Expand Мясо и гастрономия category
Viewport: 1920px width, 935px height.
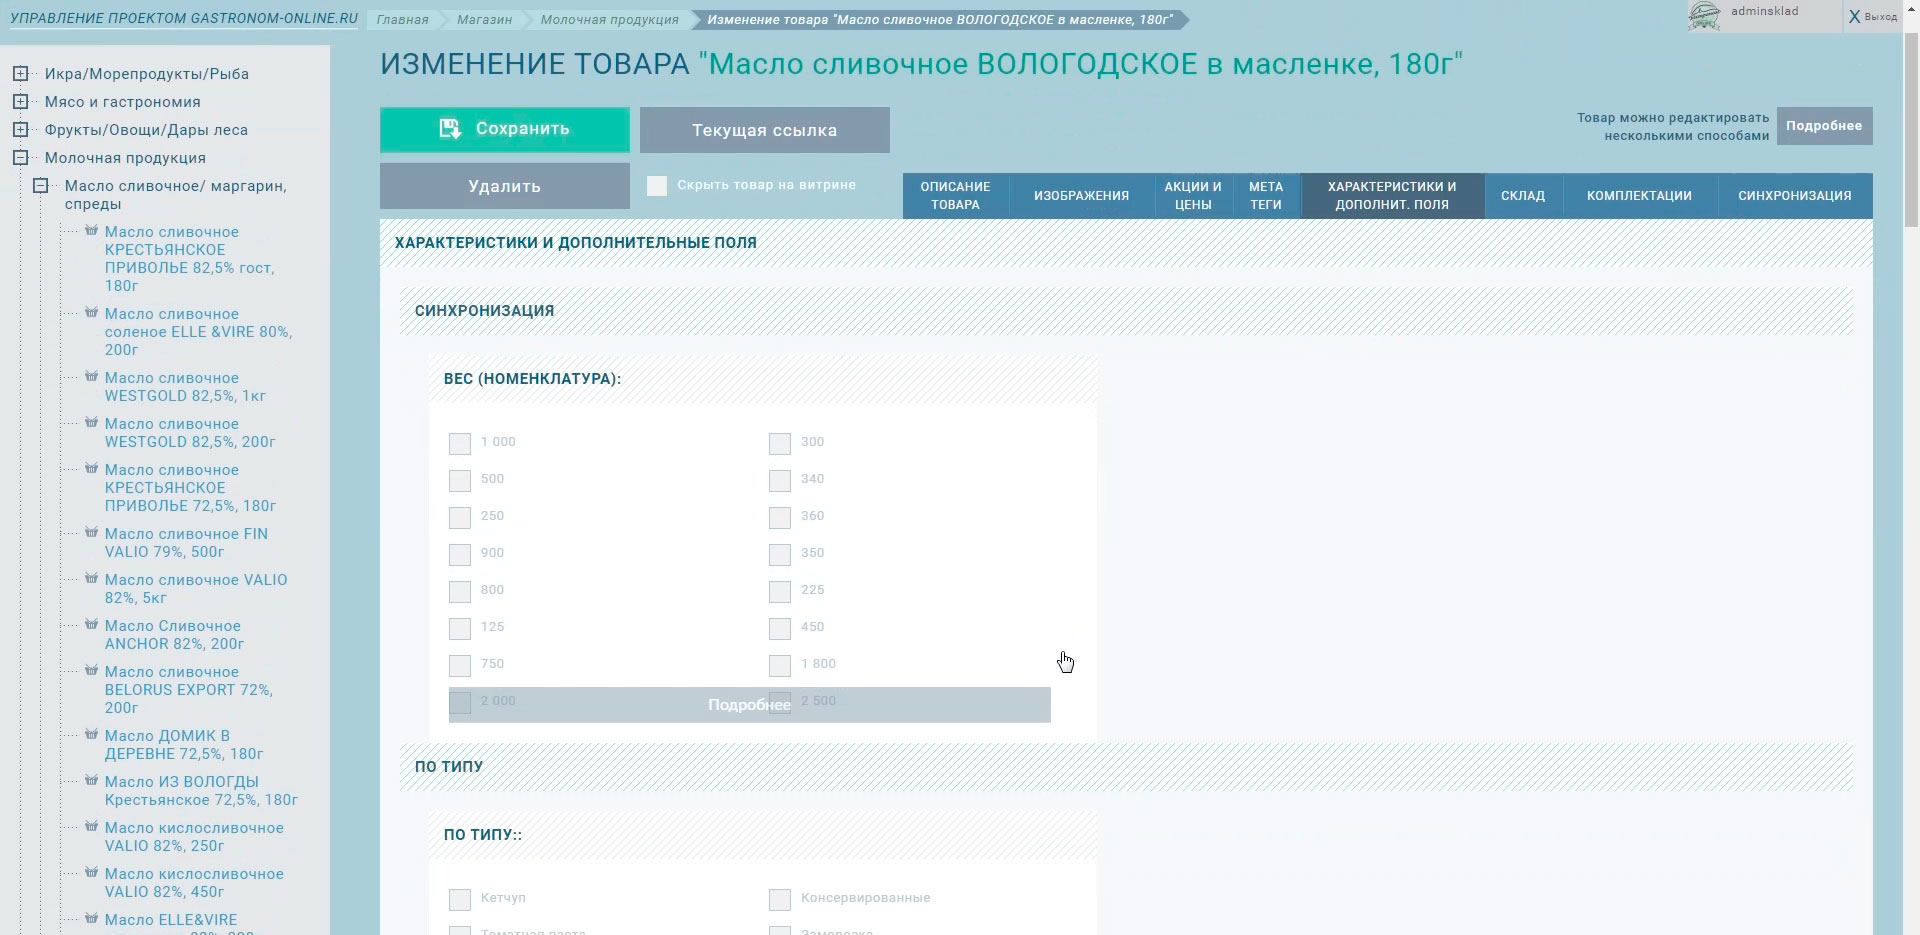(20, 101)
